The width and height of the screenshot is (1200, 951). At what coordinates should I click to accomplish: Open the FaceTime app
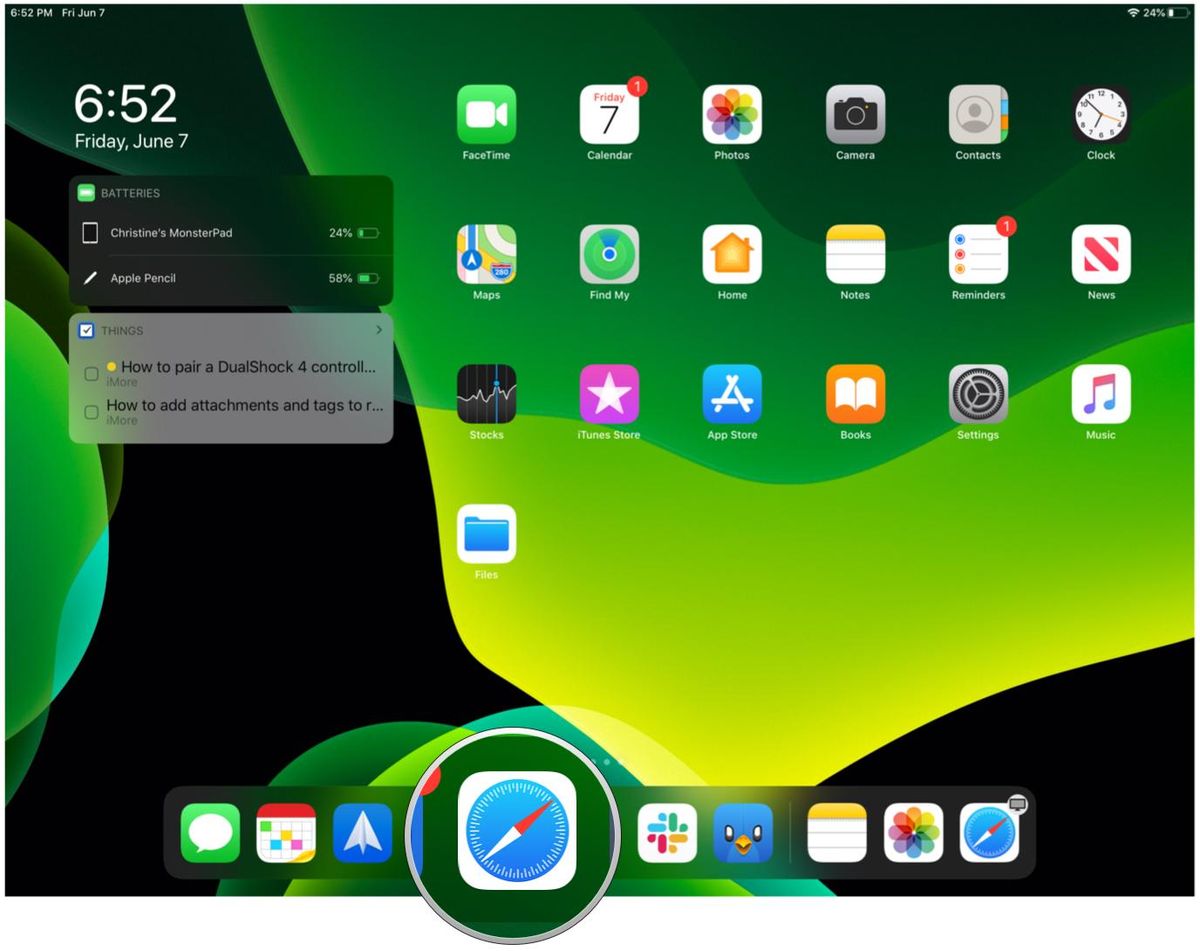tap(487, 115)
